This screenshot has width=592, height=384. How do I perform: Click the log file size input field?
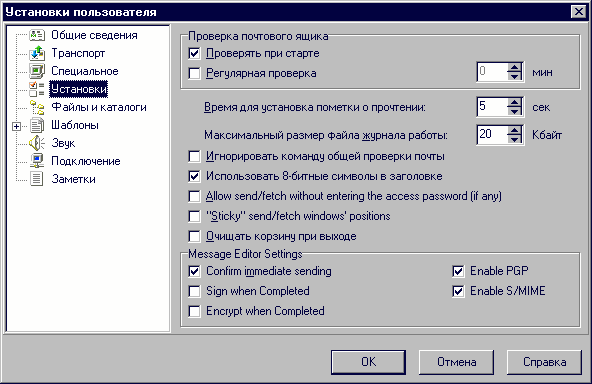tap(492, 134)
